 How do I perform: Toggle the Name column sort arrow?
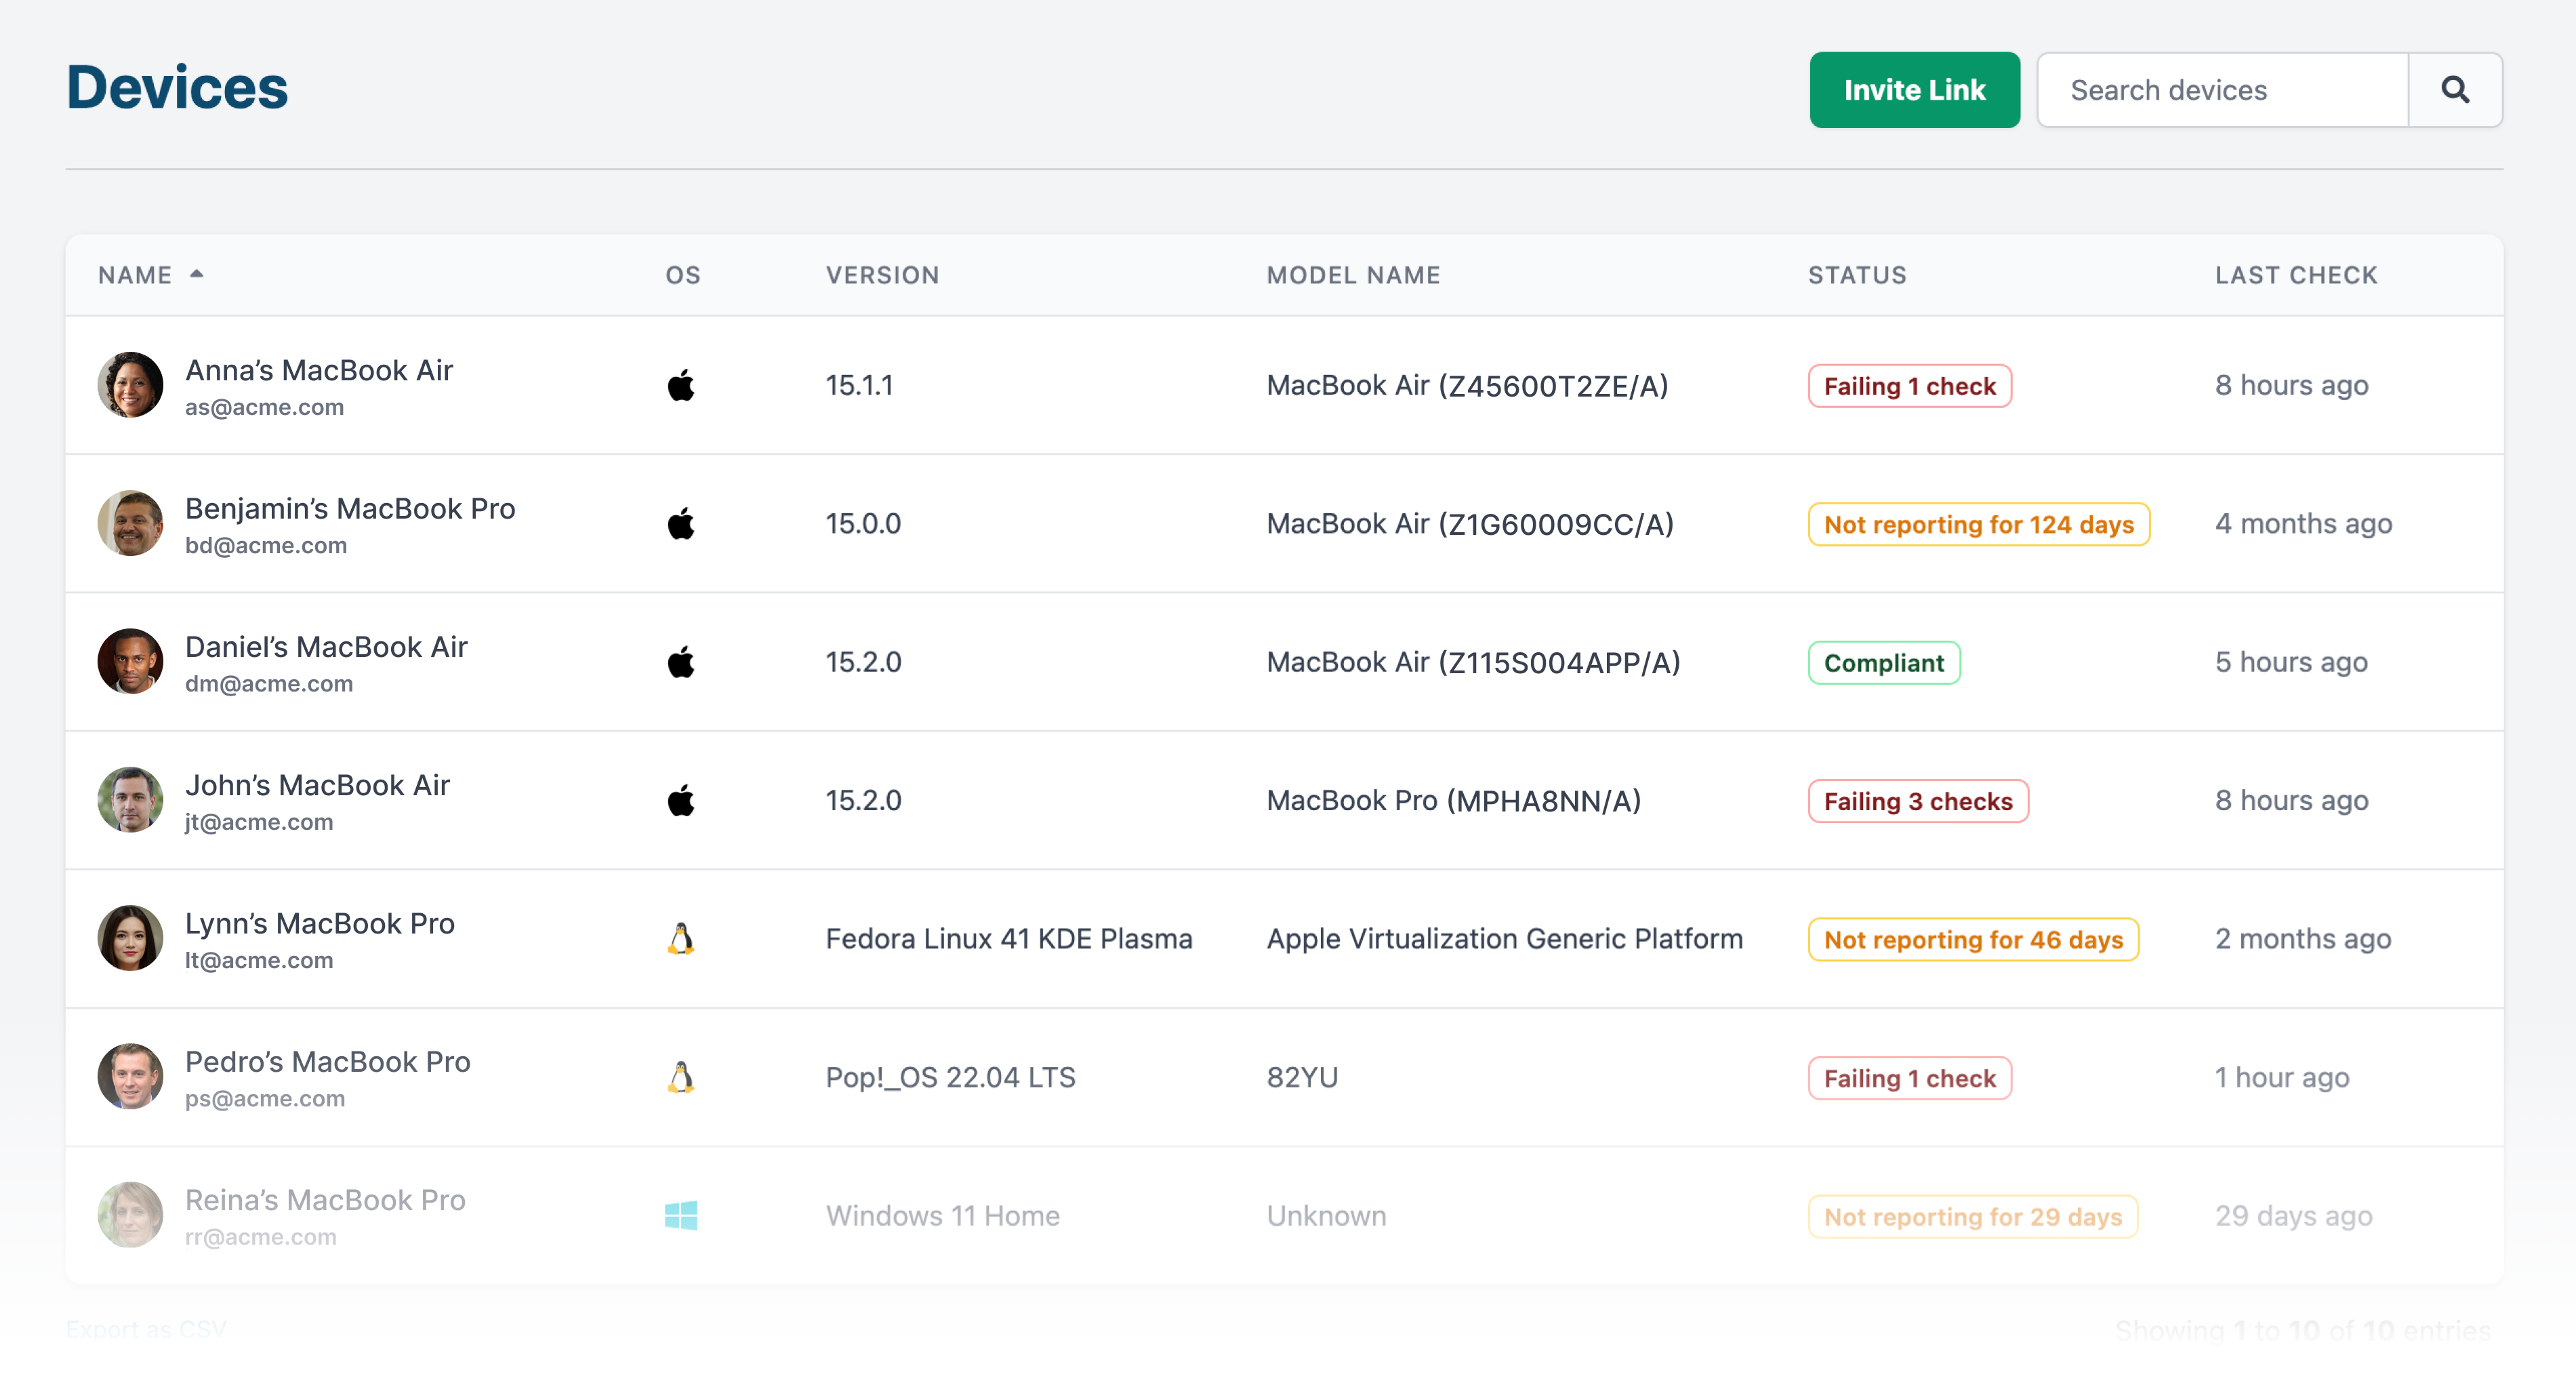click(x=197, y=274)
